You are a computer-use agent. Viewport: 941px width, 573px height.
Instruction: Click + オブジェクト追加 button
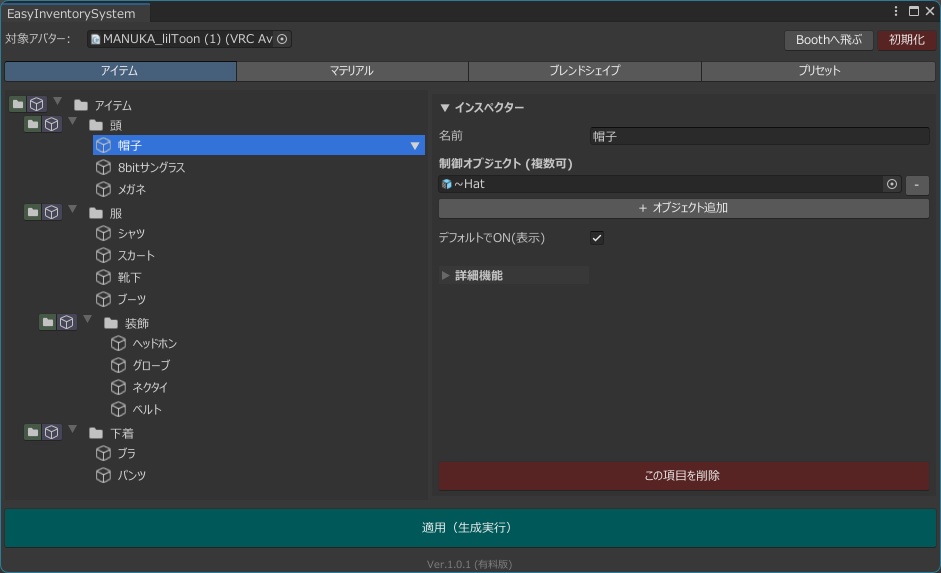click(684, 208)
